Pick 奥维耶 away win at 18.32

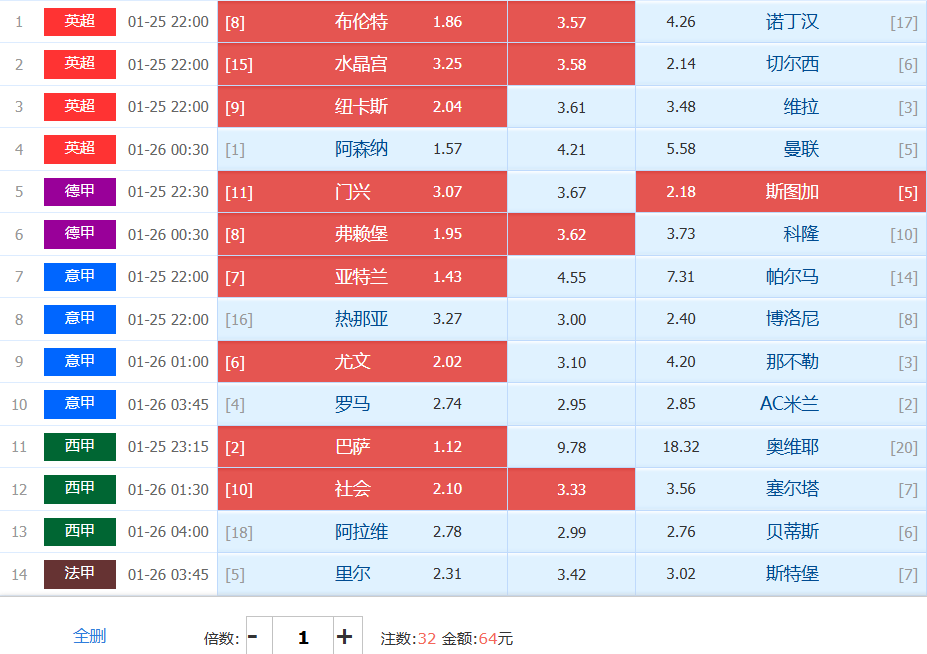coord(780,447)
